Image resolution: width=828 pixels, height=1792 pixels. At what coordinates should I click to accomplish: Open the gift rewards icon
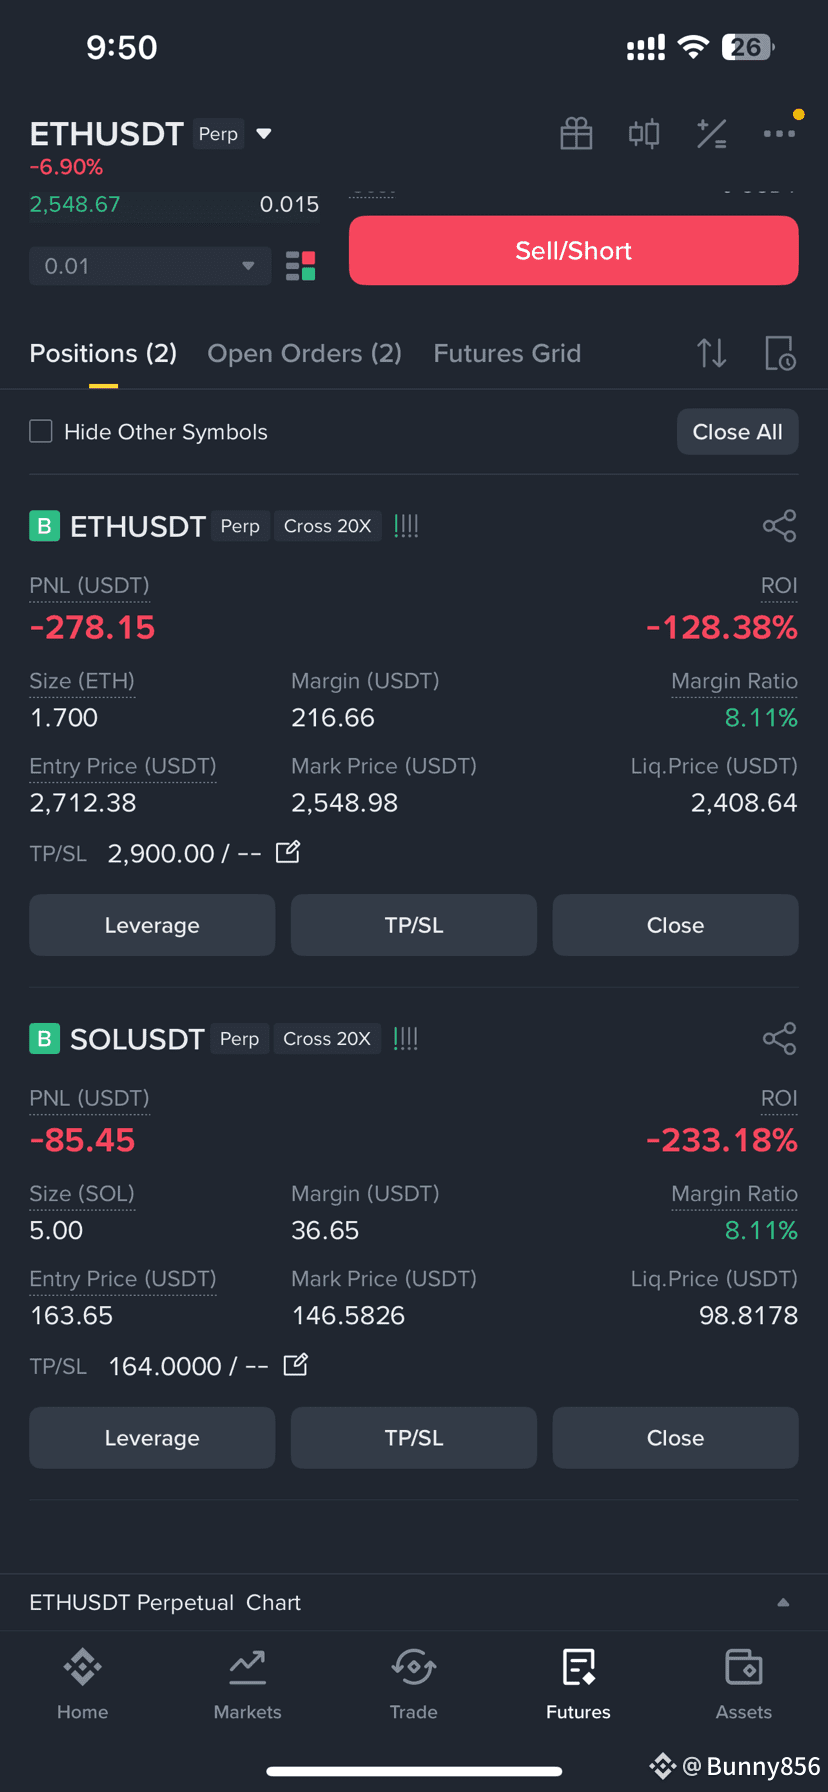click(x=576, y=134)
